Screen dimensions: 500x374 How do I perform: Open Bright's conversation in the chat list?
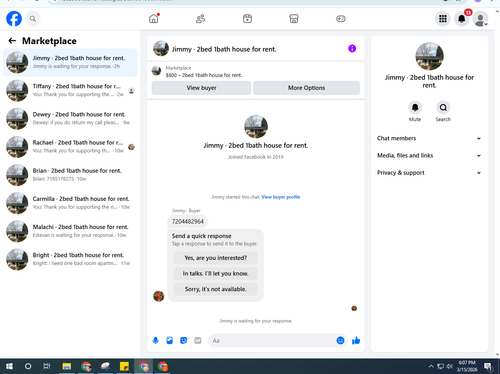click(x=70, y=259)
